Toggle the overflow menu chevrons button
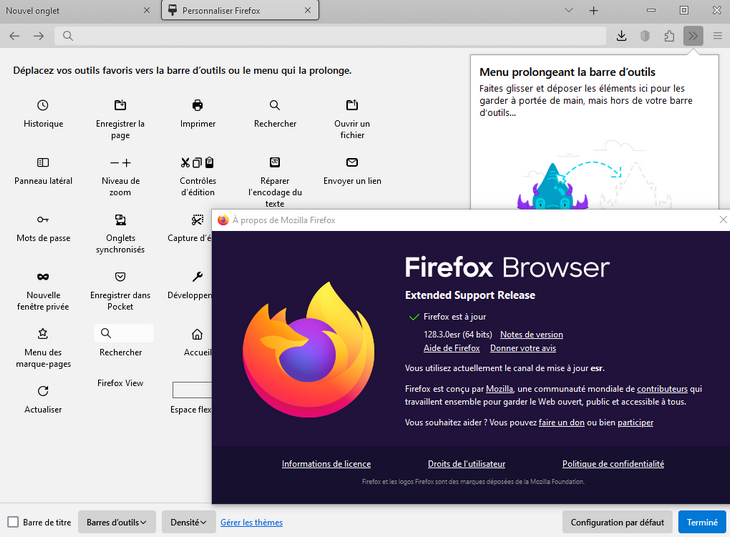This screenshot has width=730, height=537. 693,36
